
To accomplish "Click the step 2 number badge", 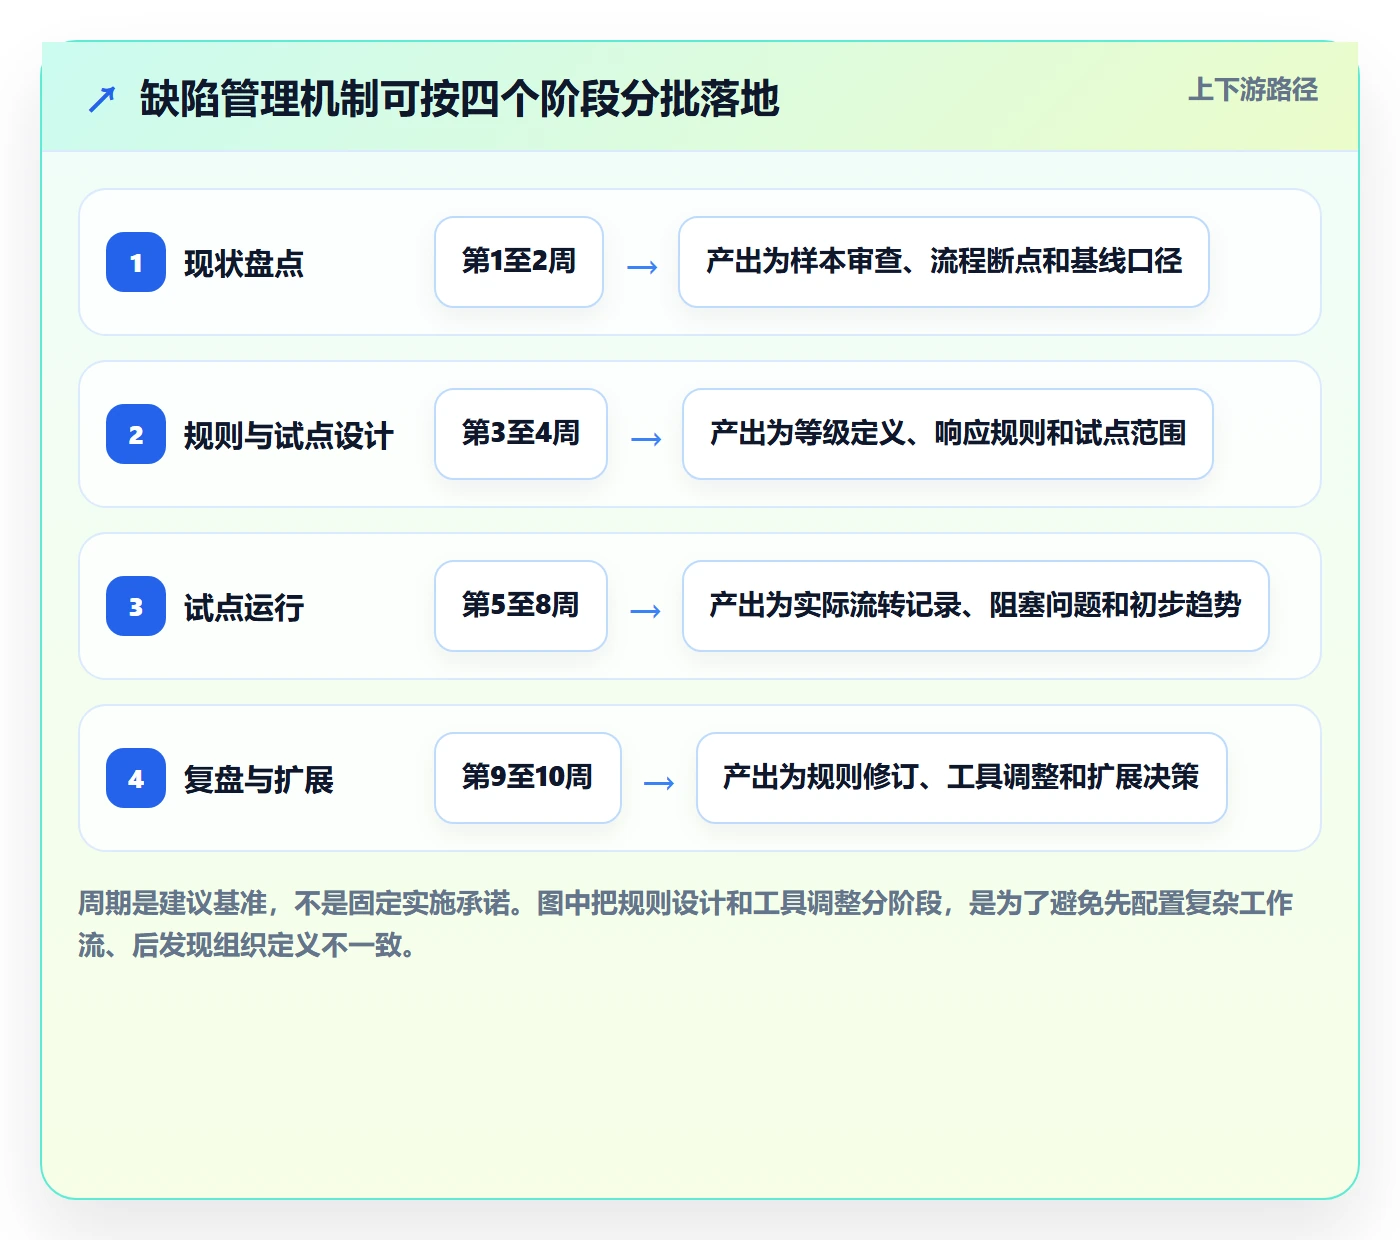I will point(136,434).
